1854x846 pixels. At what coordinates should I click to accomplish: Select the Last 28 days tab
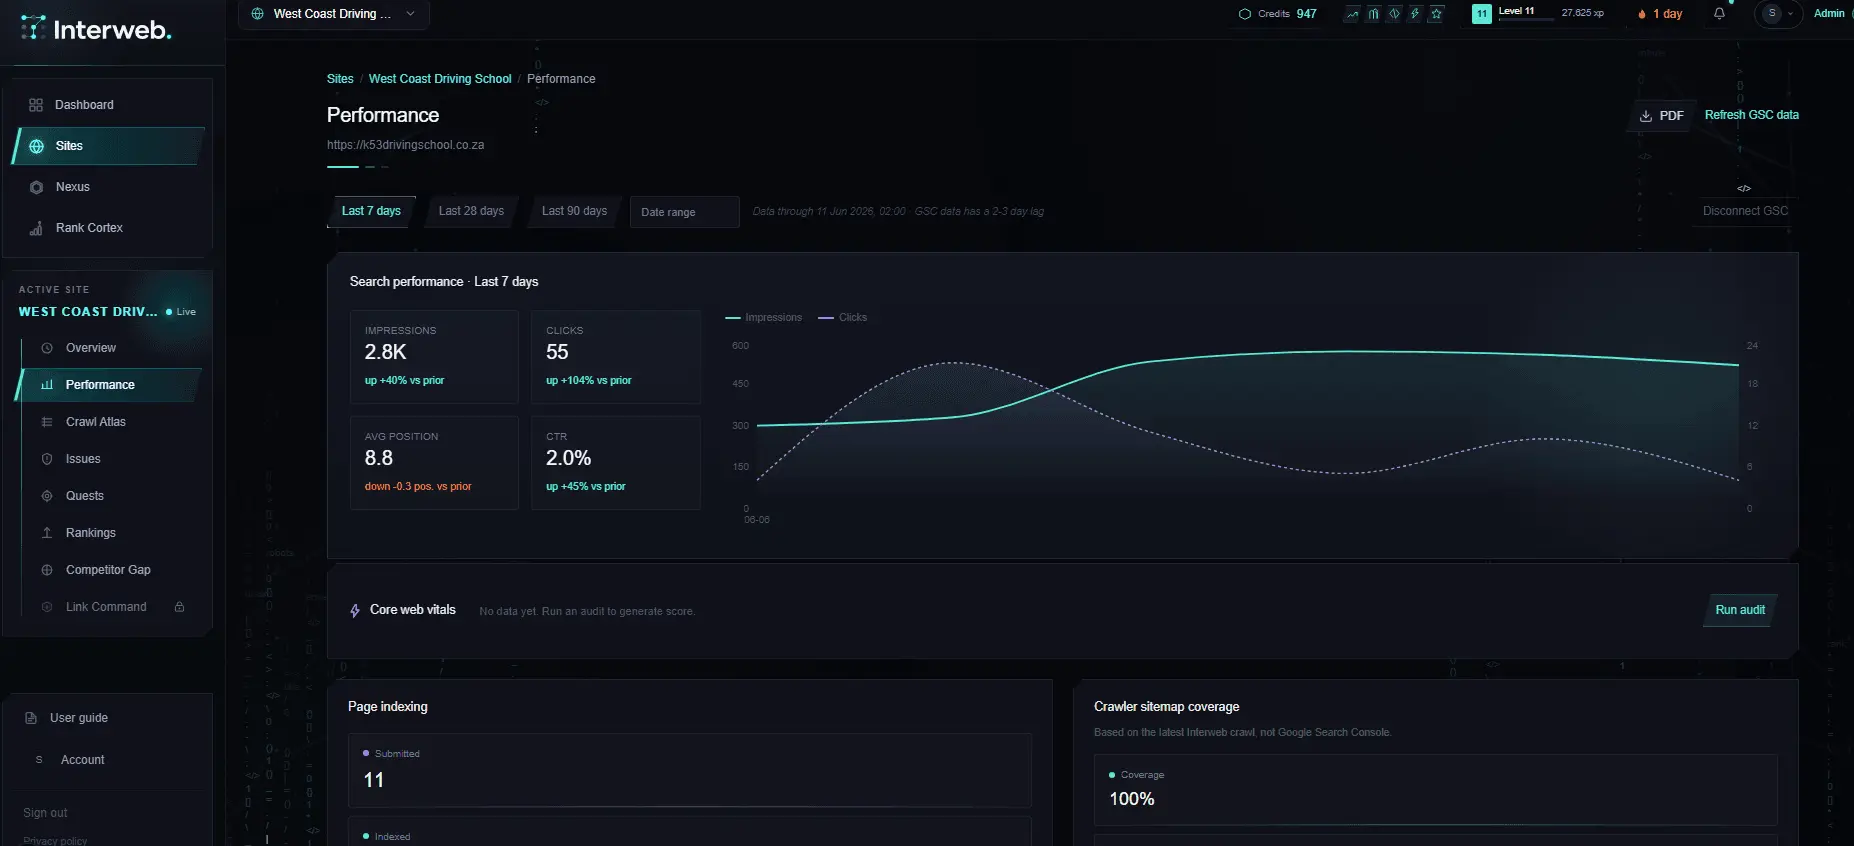coord(471,211)
